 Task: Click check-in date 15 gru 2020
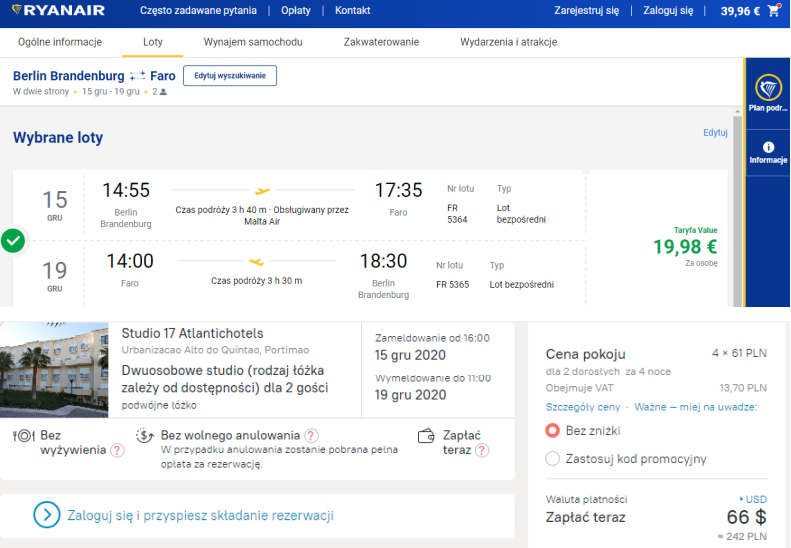tap(410, 355)
